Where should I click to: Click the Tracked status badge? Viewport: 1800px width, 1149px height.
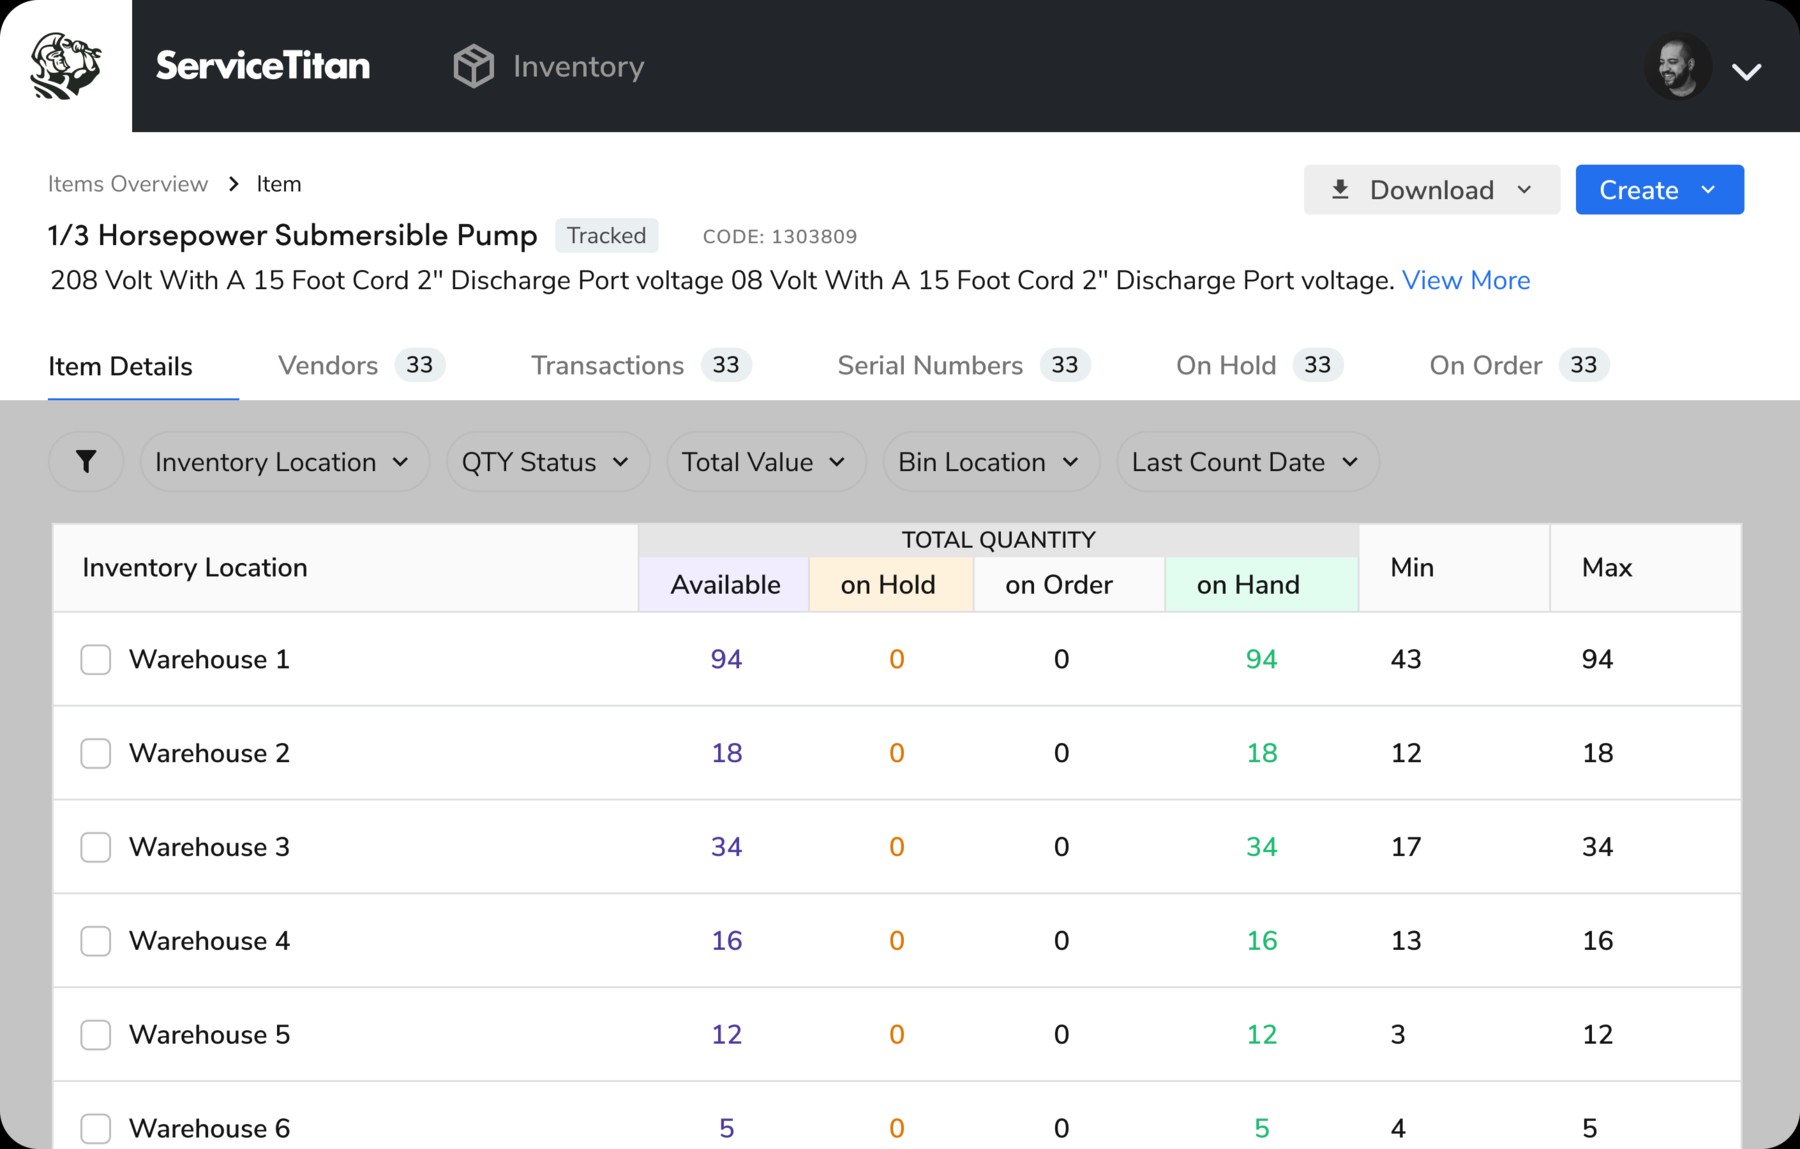click(x=606, y=236)
